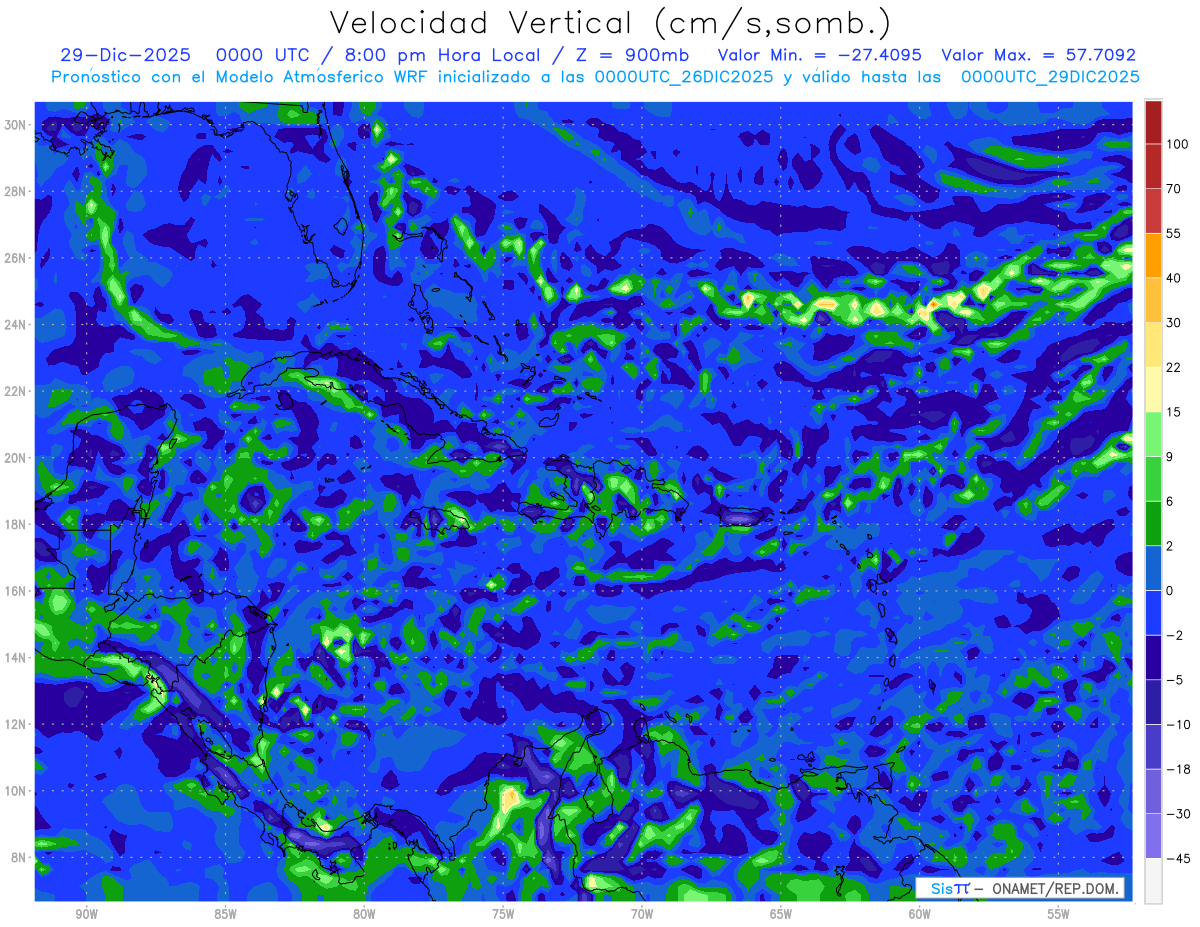Click the '60W' longitude label
This screenshot has height=927, width=1200.
(x=920, y=915)
